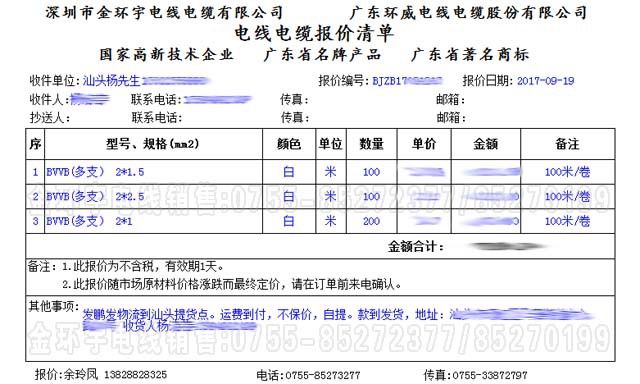Click the 单价 column header
640x384 pixels.
pyautogui.click(x=424, y=144)
